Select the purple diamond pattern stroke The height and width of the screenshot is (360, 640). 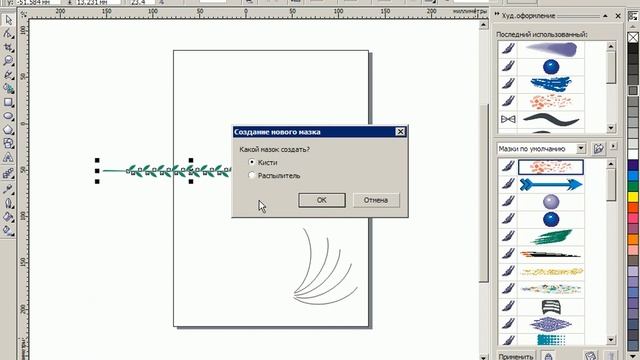point(551,324)
